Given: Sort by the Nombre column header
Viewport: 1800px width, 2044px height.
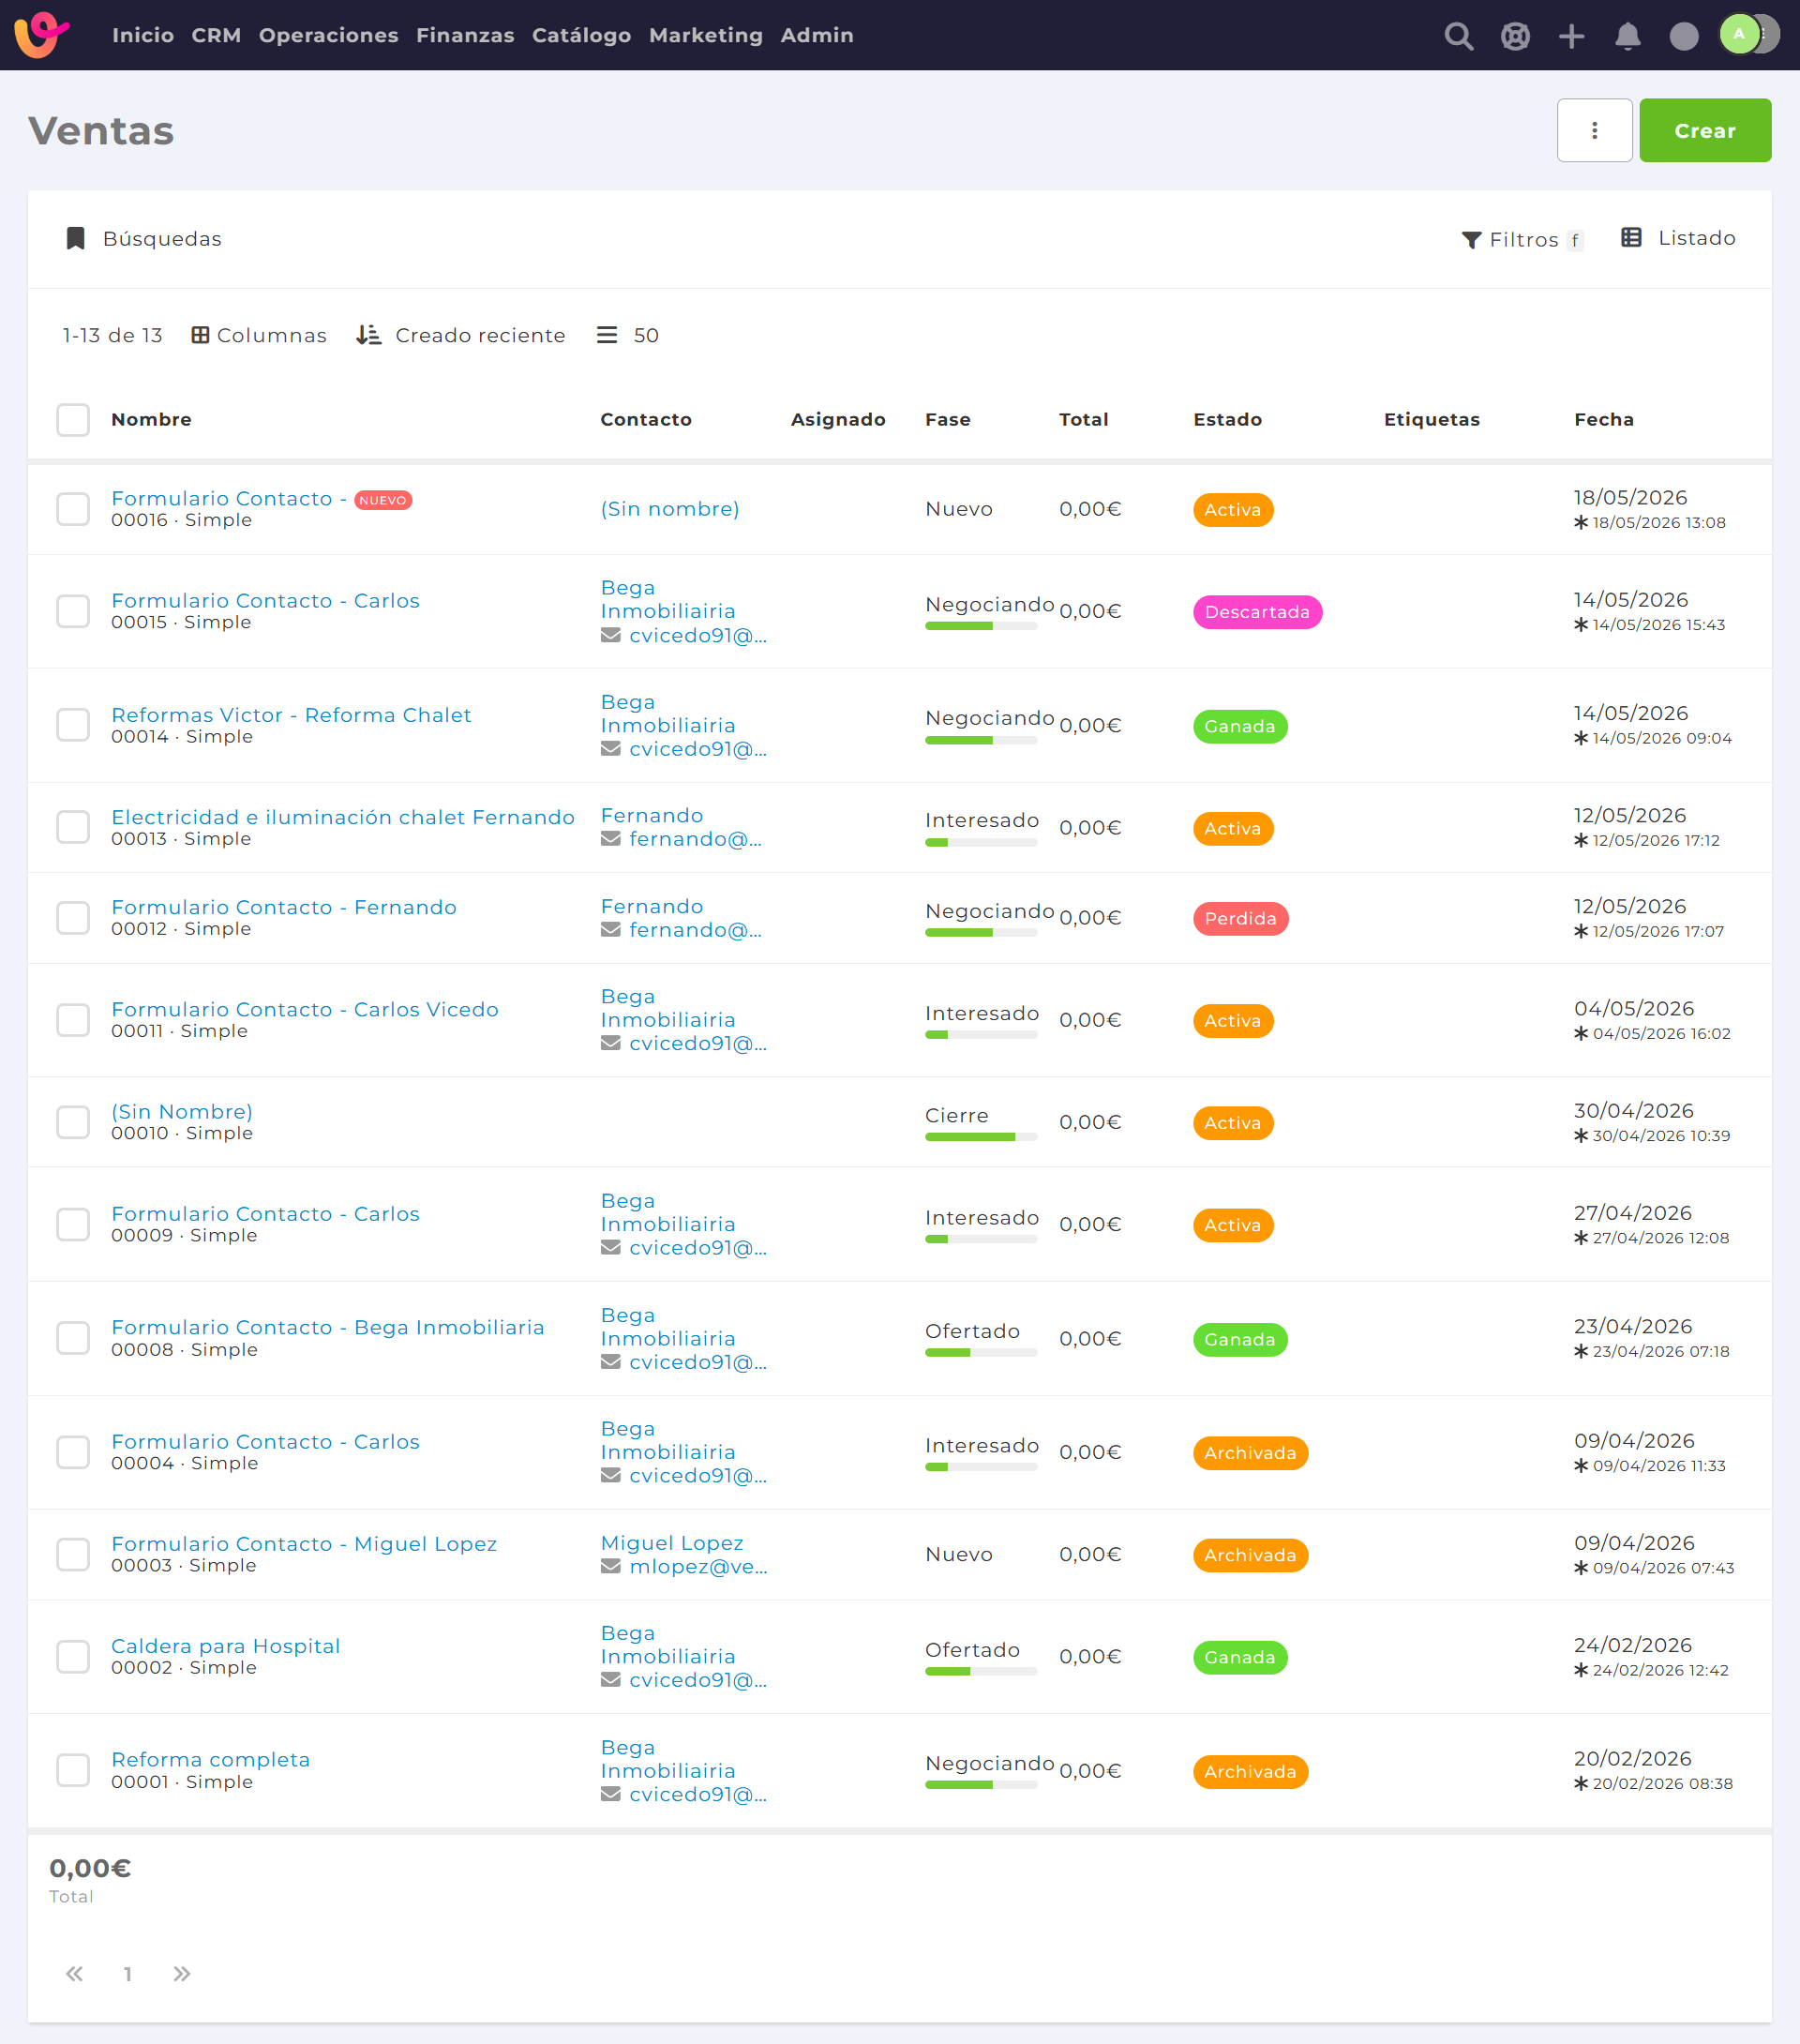Looking at the screenshot, I should pos(151,420).
